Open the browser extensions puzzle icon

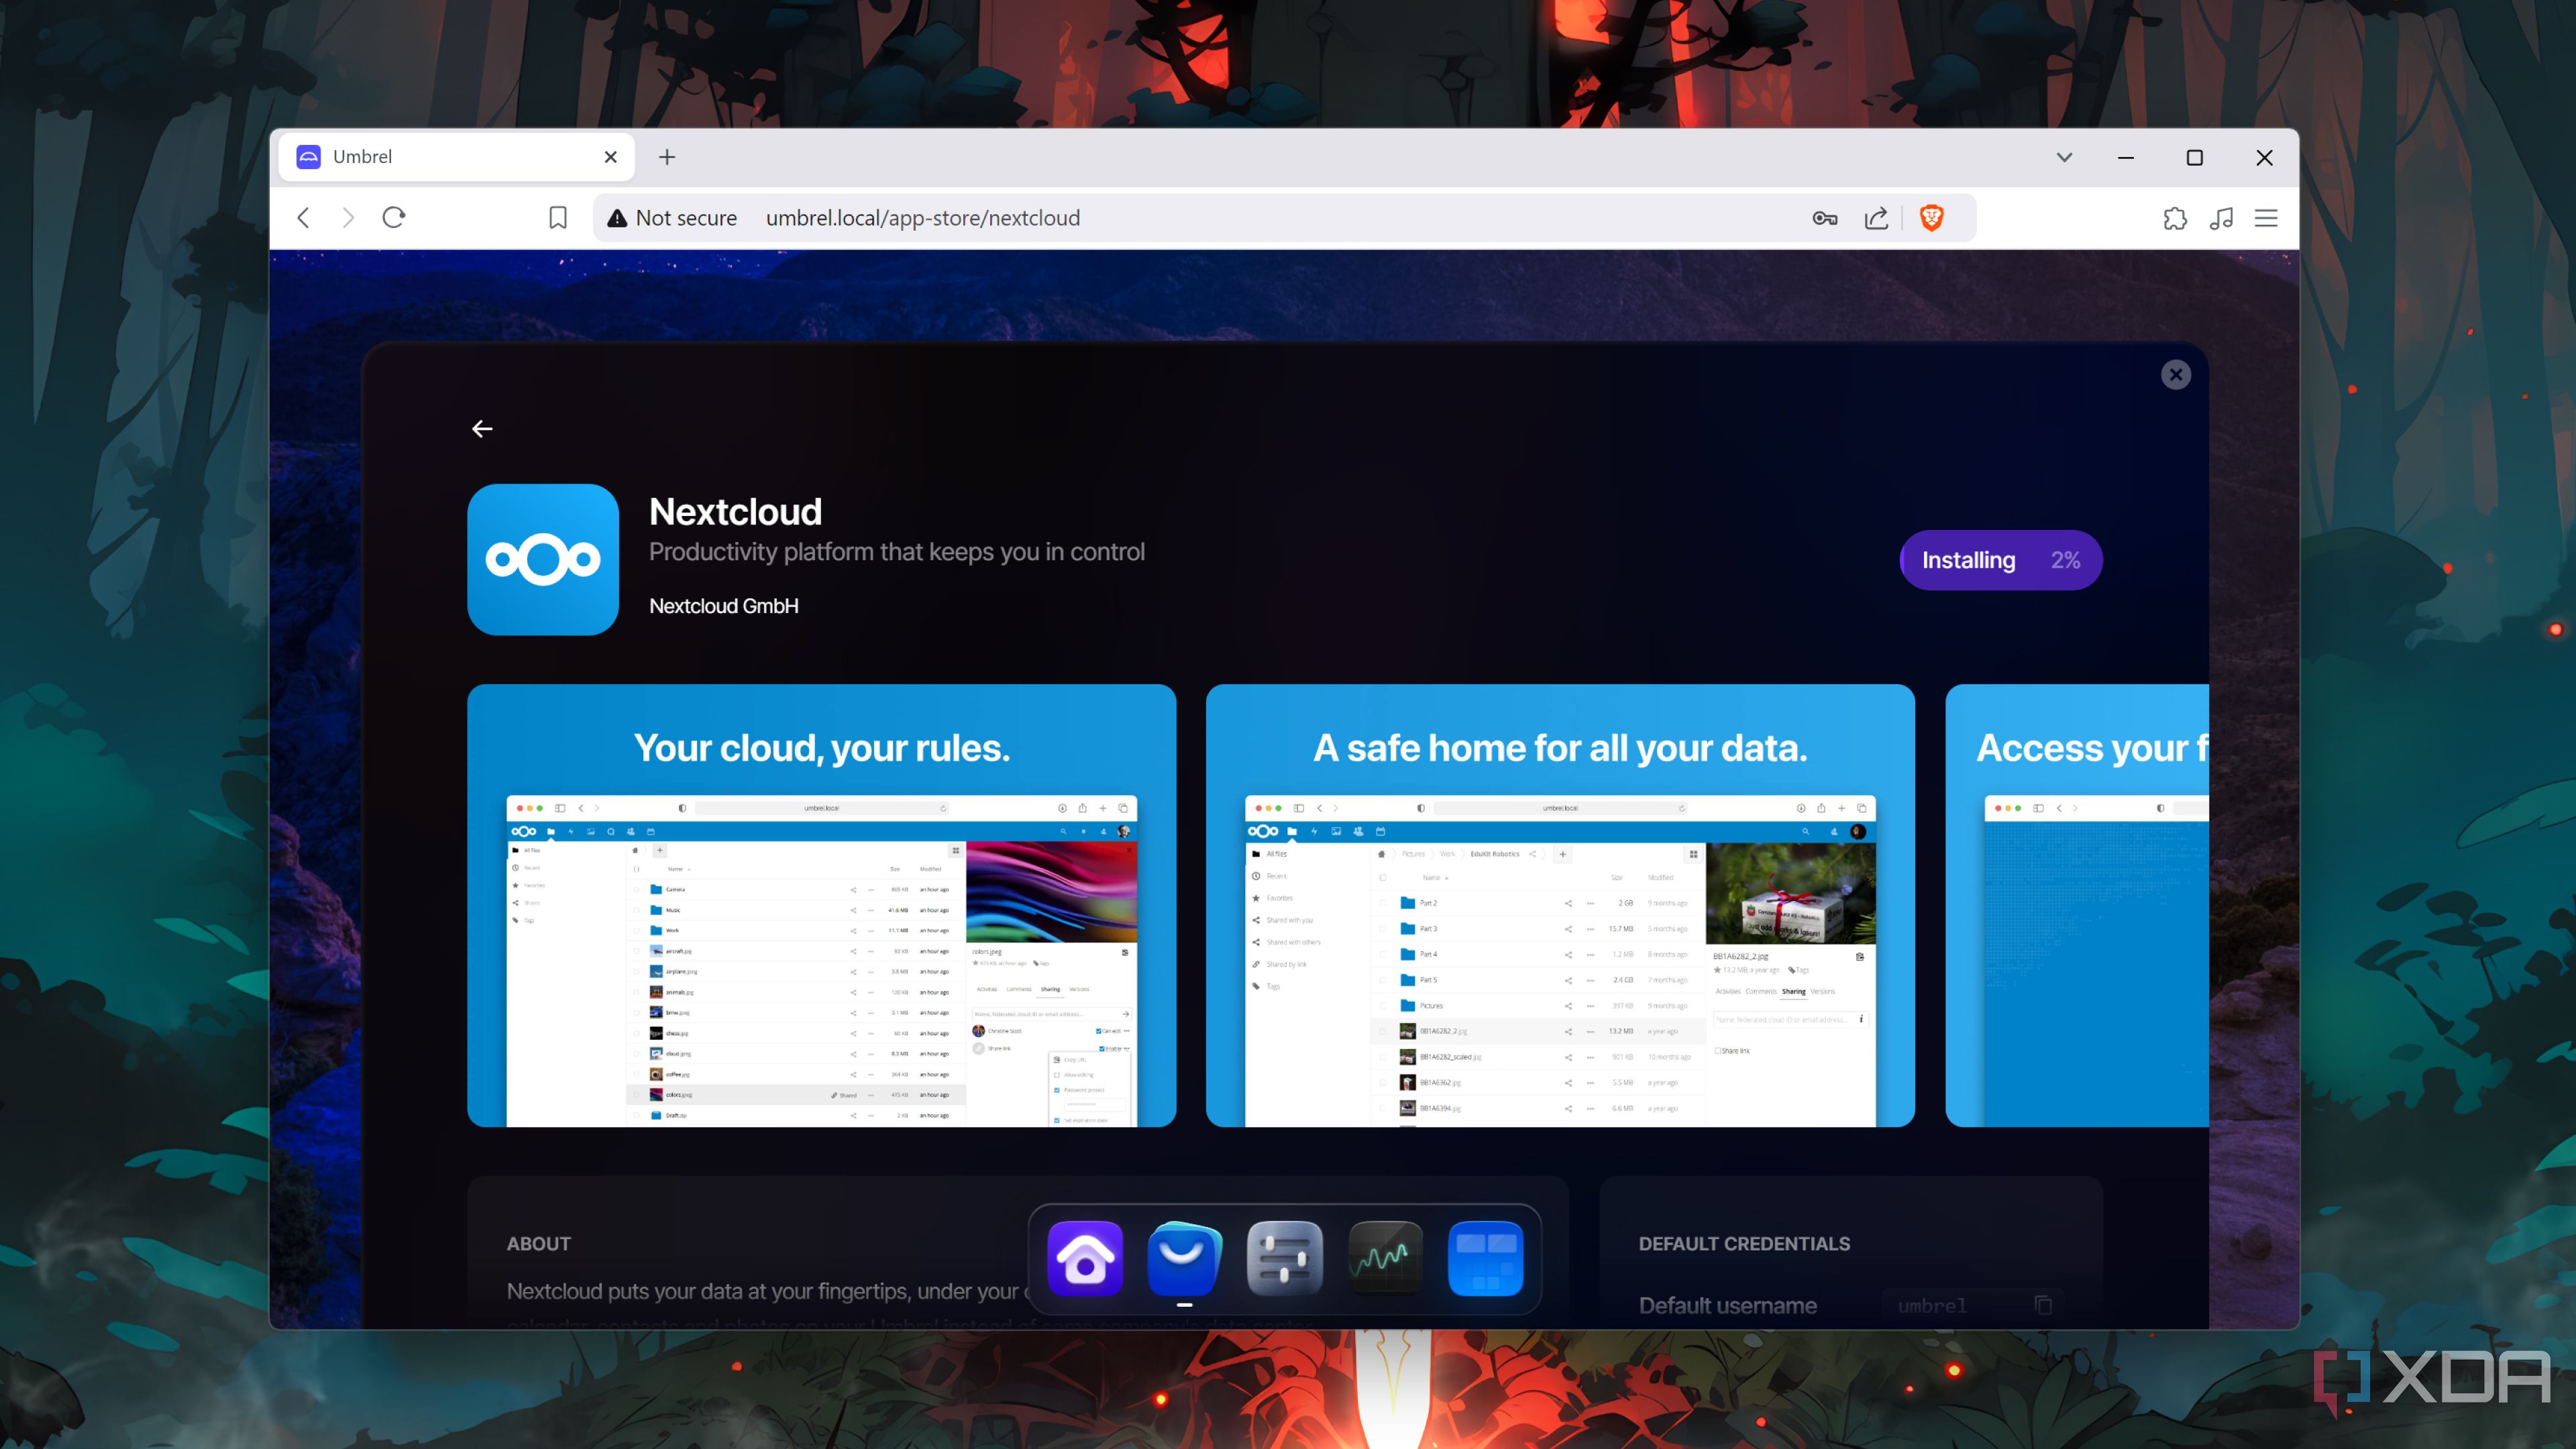click(x=2175, y=218)
